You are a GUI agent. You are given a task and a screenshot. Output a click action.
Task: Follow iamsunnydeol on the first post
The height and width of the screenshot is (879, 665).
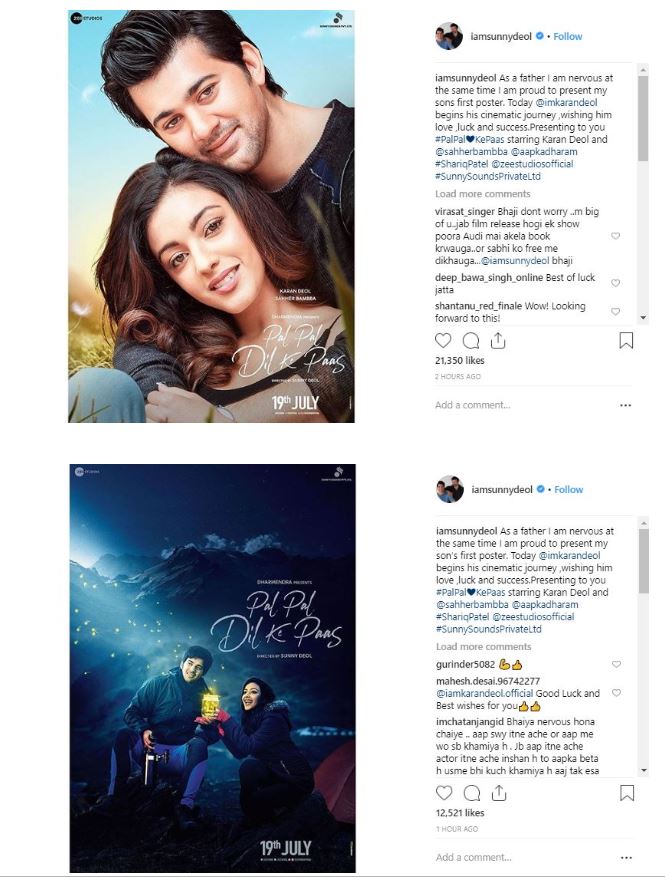click(567, 36)
